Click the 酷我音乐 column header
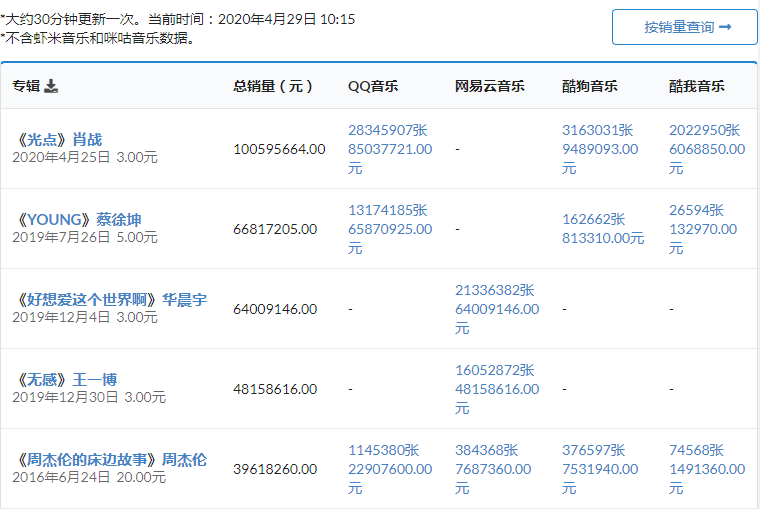This screenshot has width=760, height=509. tap(697, 86)
